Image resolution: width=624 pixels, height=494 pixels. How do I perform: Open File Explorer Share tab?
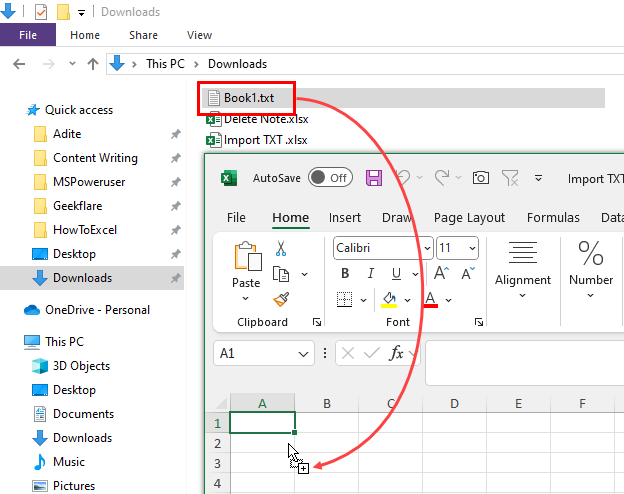[x=143, y=35]
